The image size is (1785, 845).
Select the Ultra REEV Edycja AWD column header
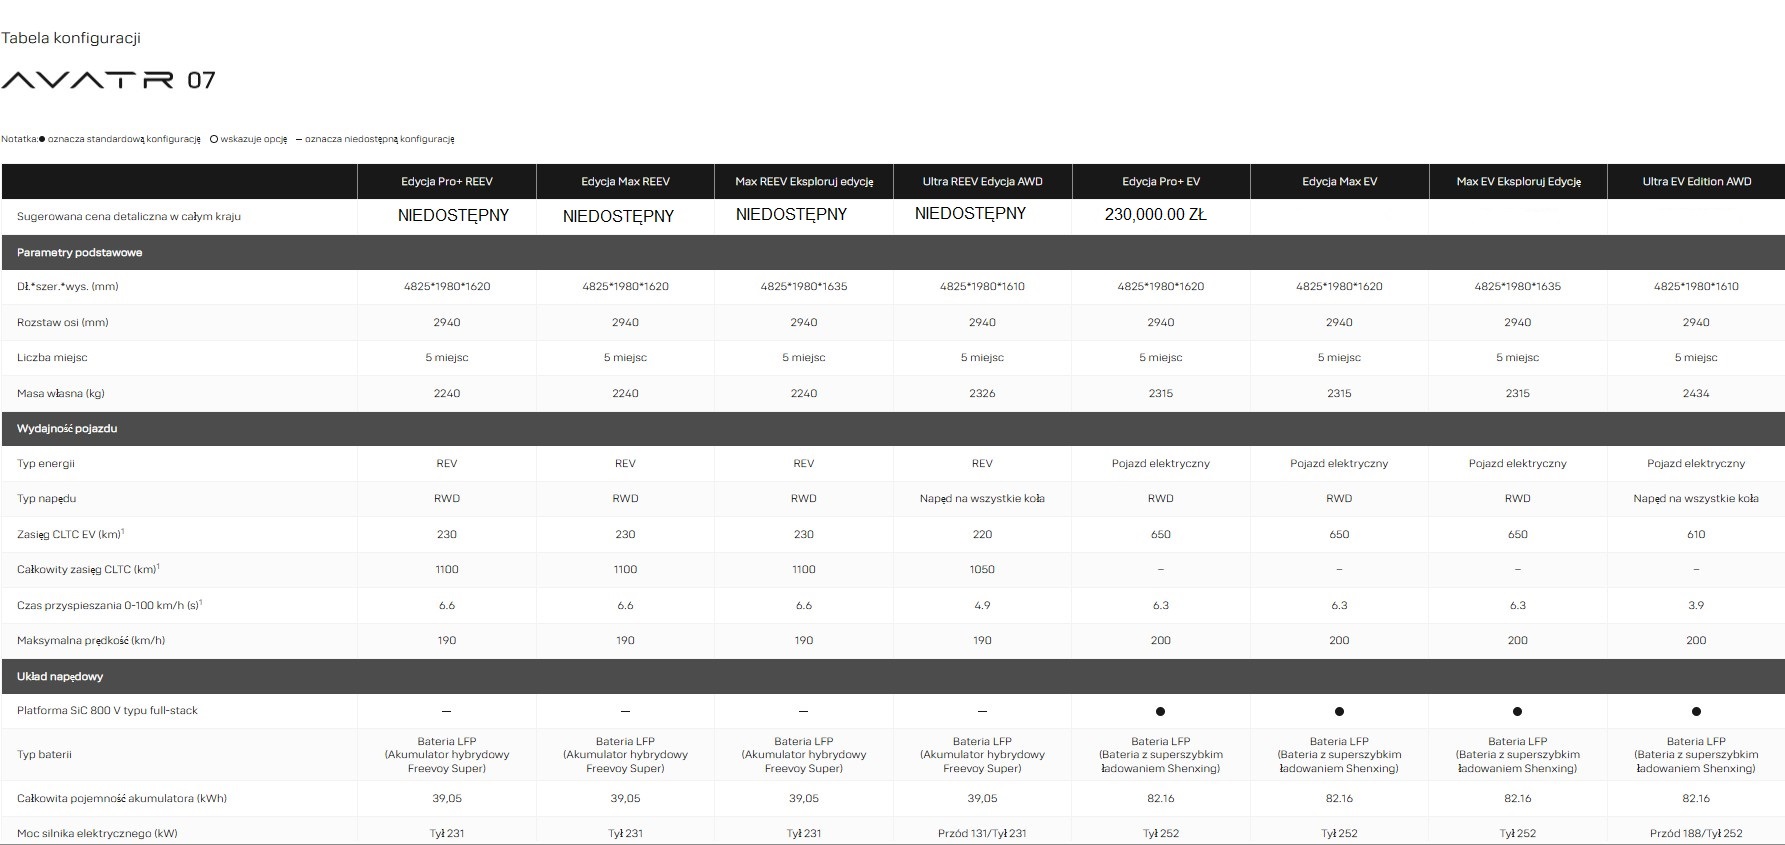[x=982, y=182]
